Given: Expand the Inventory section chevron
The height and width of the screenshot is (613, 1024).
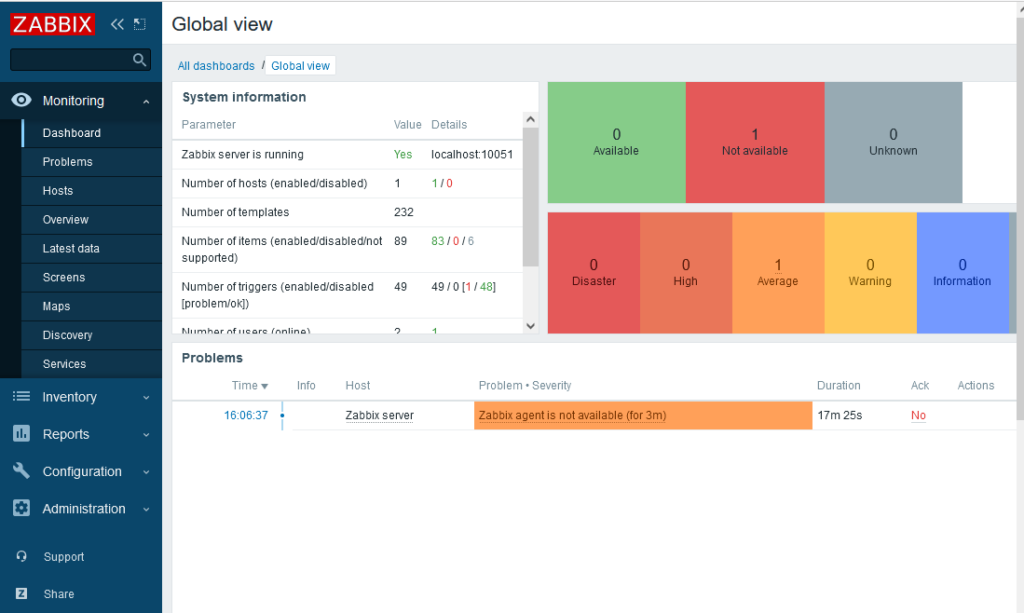Looking at the screenshot, I should click(x=146, y=398).
